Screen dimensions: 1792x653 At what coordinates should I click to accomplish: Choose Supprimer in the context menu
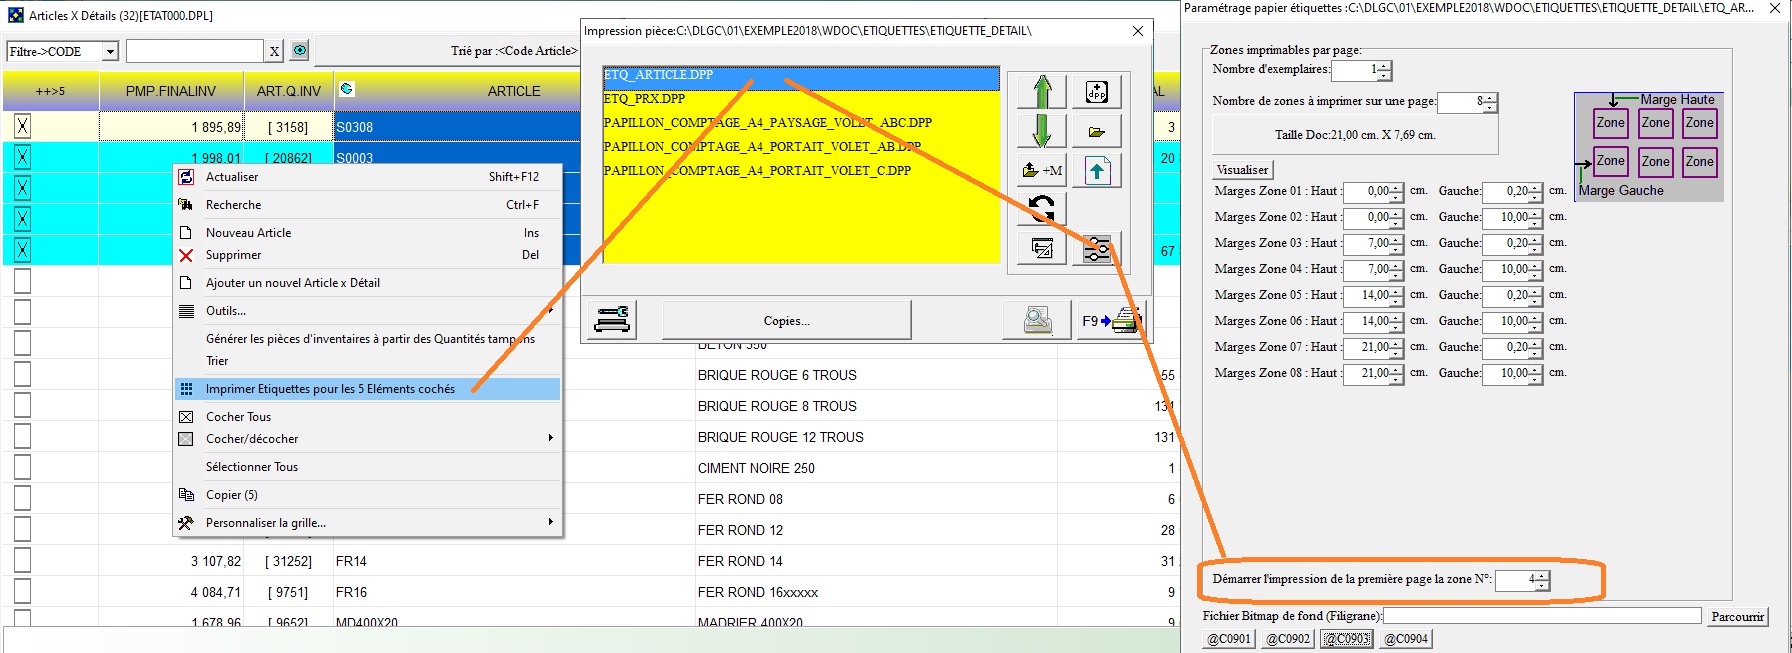point(368,255)
